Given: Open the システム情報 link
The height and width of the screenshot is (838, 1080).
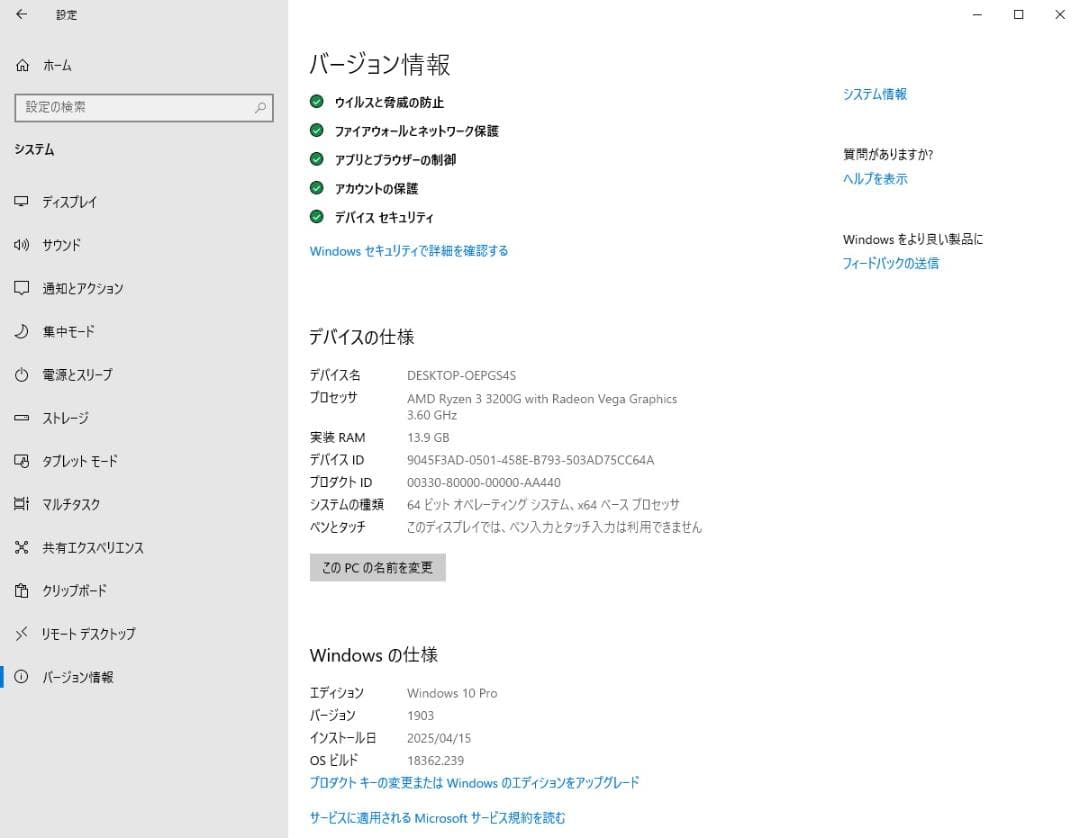Looking at the screenshot, I should point(874,94).
